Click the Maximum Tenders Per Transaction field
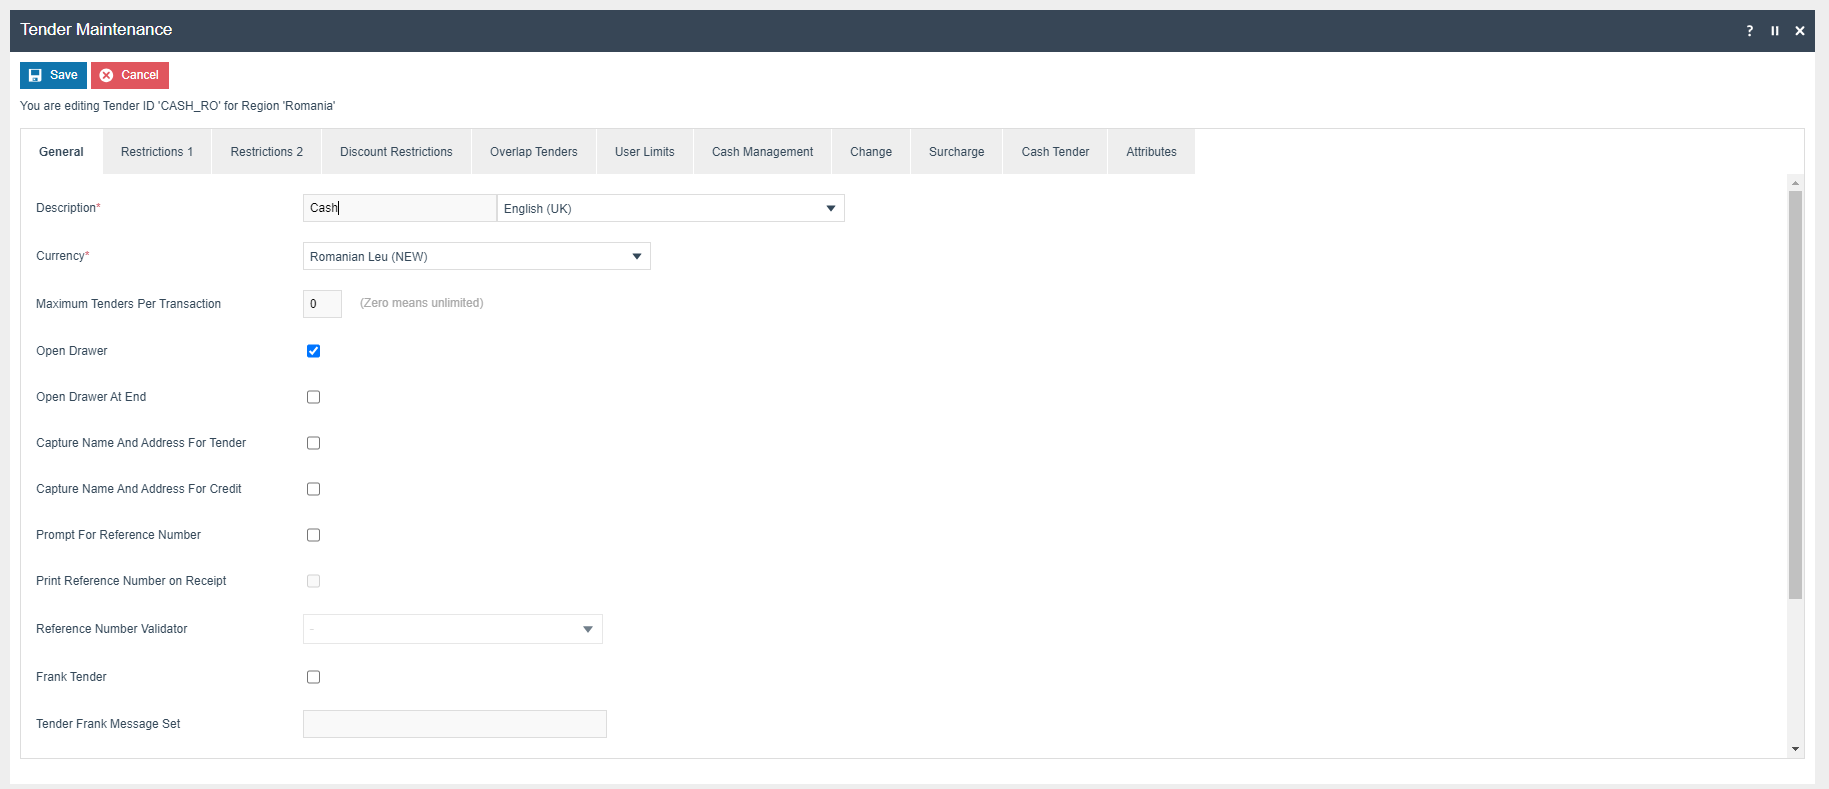1829x789 pixels. 322,304
